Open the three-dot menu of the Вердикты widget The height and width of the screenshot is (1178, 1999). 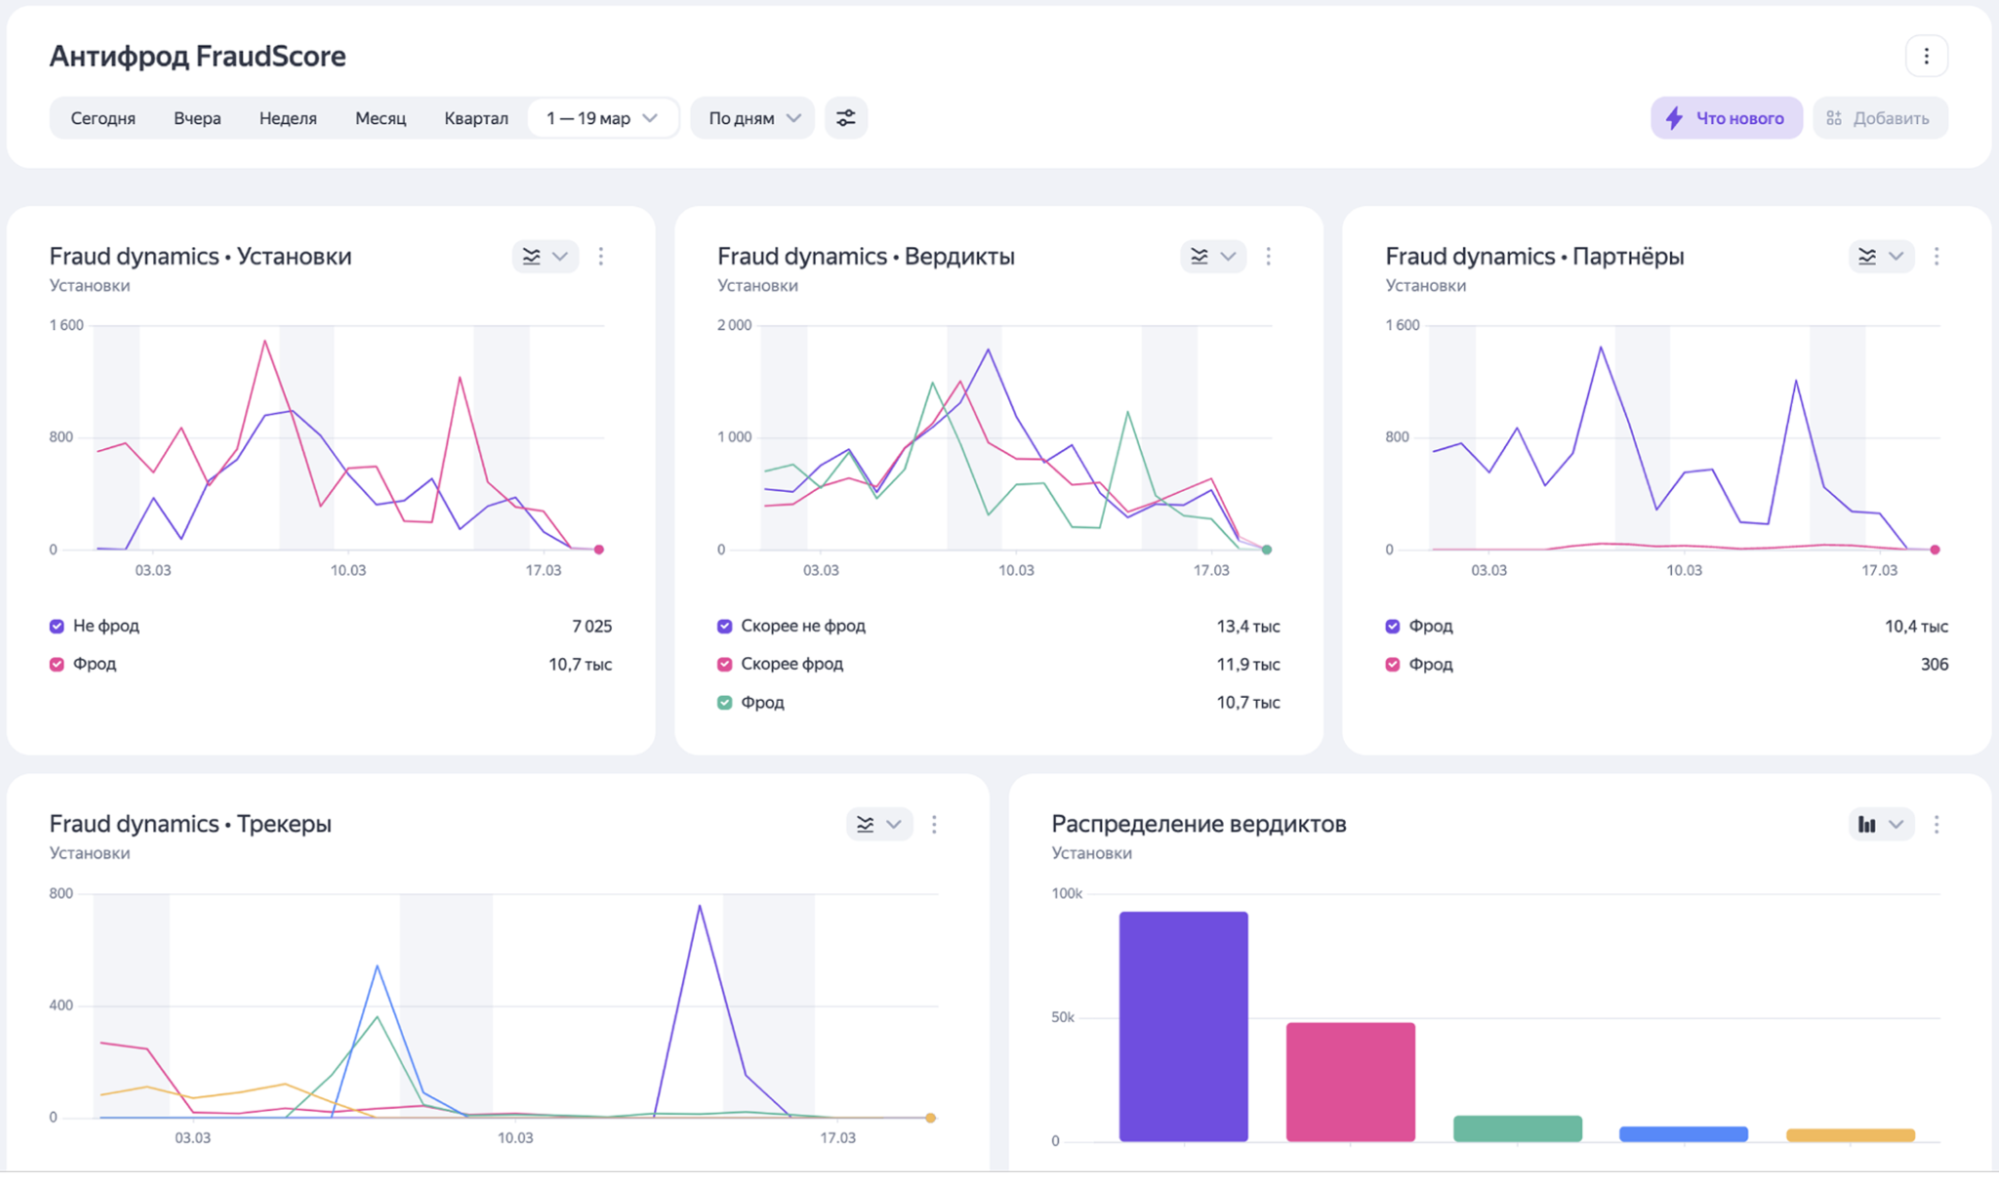click(x=1269, y=257)
